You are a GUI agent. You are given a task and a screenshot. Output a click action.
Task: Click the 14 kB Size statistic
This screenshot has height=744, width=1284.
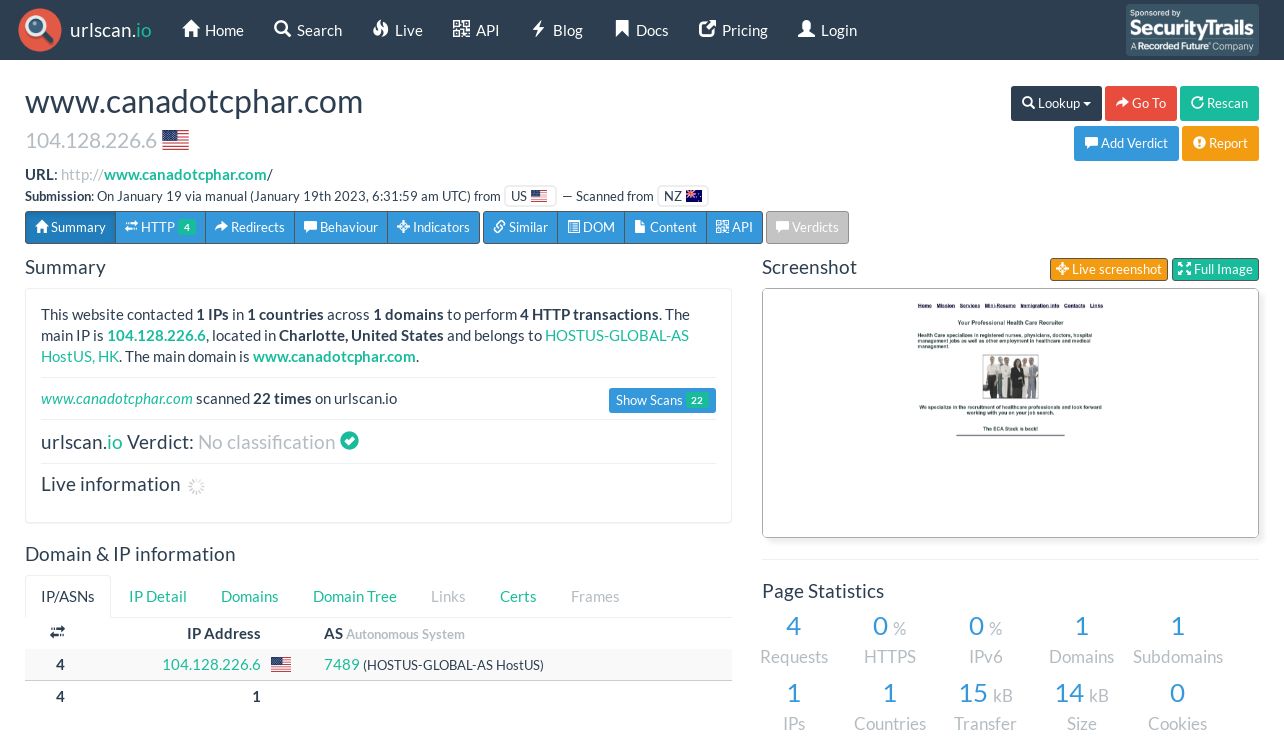1081,707
